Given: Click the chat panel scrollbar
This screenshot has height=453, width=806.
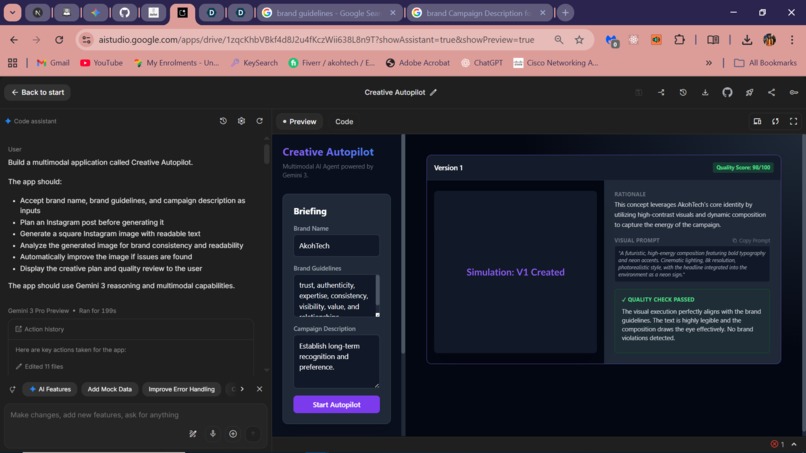Looking at the screenshot, I should click(266, 153).
